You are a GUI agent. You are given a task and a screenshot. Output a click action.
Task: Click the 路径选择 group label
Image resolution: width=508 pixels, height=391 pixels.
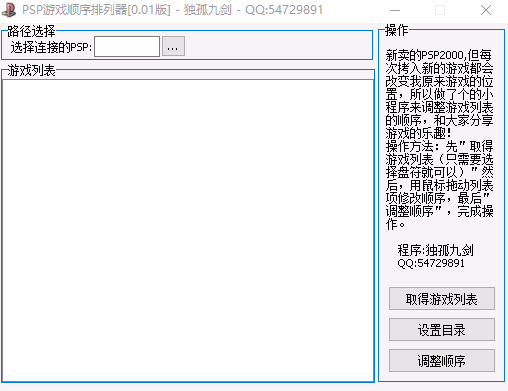(x=31, y=31)
